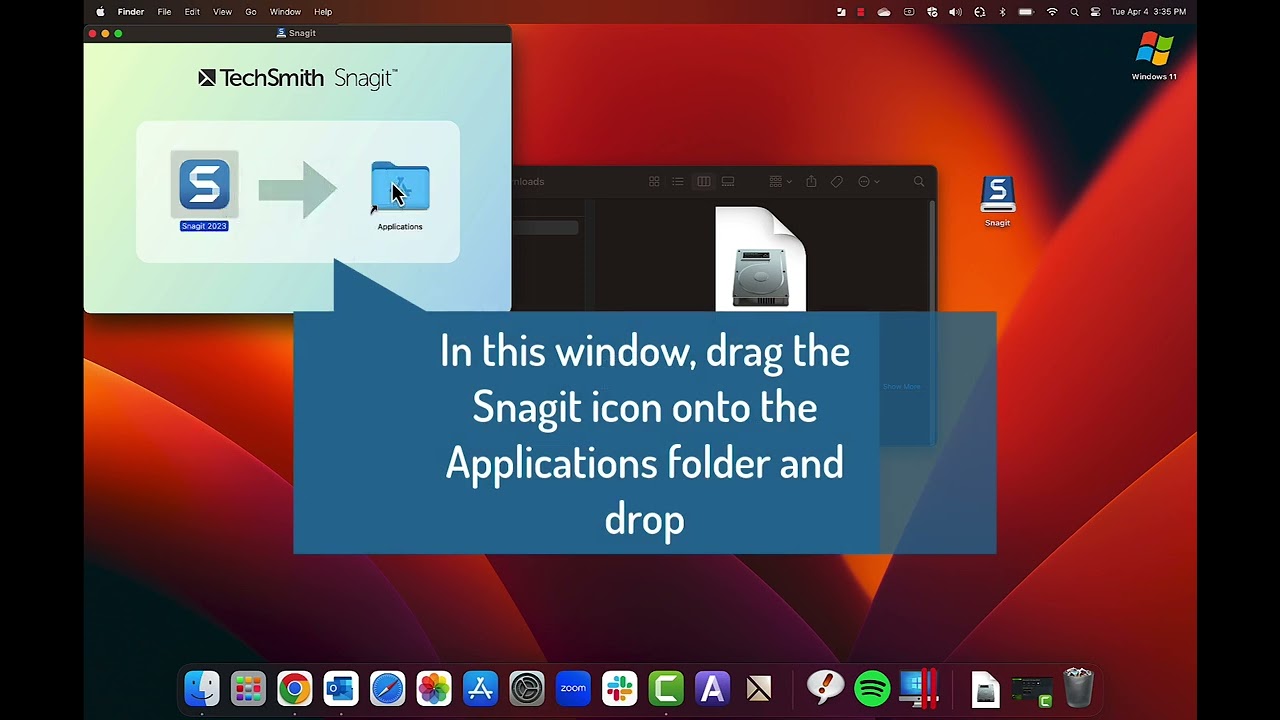Open the Parallels Windows icon in Dock
1280x720 pixels.
(x=918, y=688)
